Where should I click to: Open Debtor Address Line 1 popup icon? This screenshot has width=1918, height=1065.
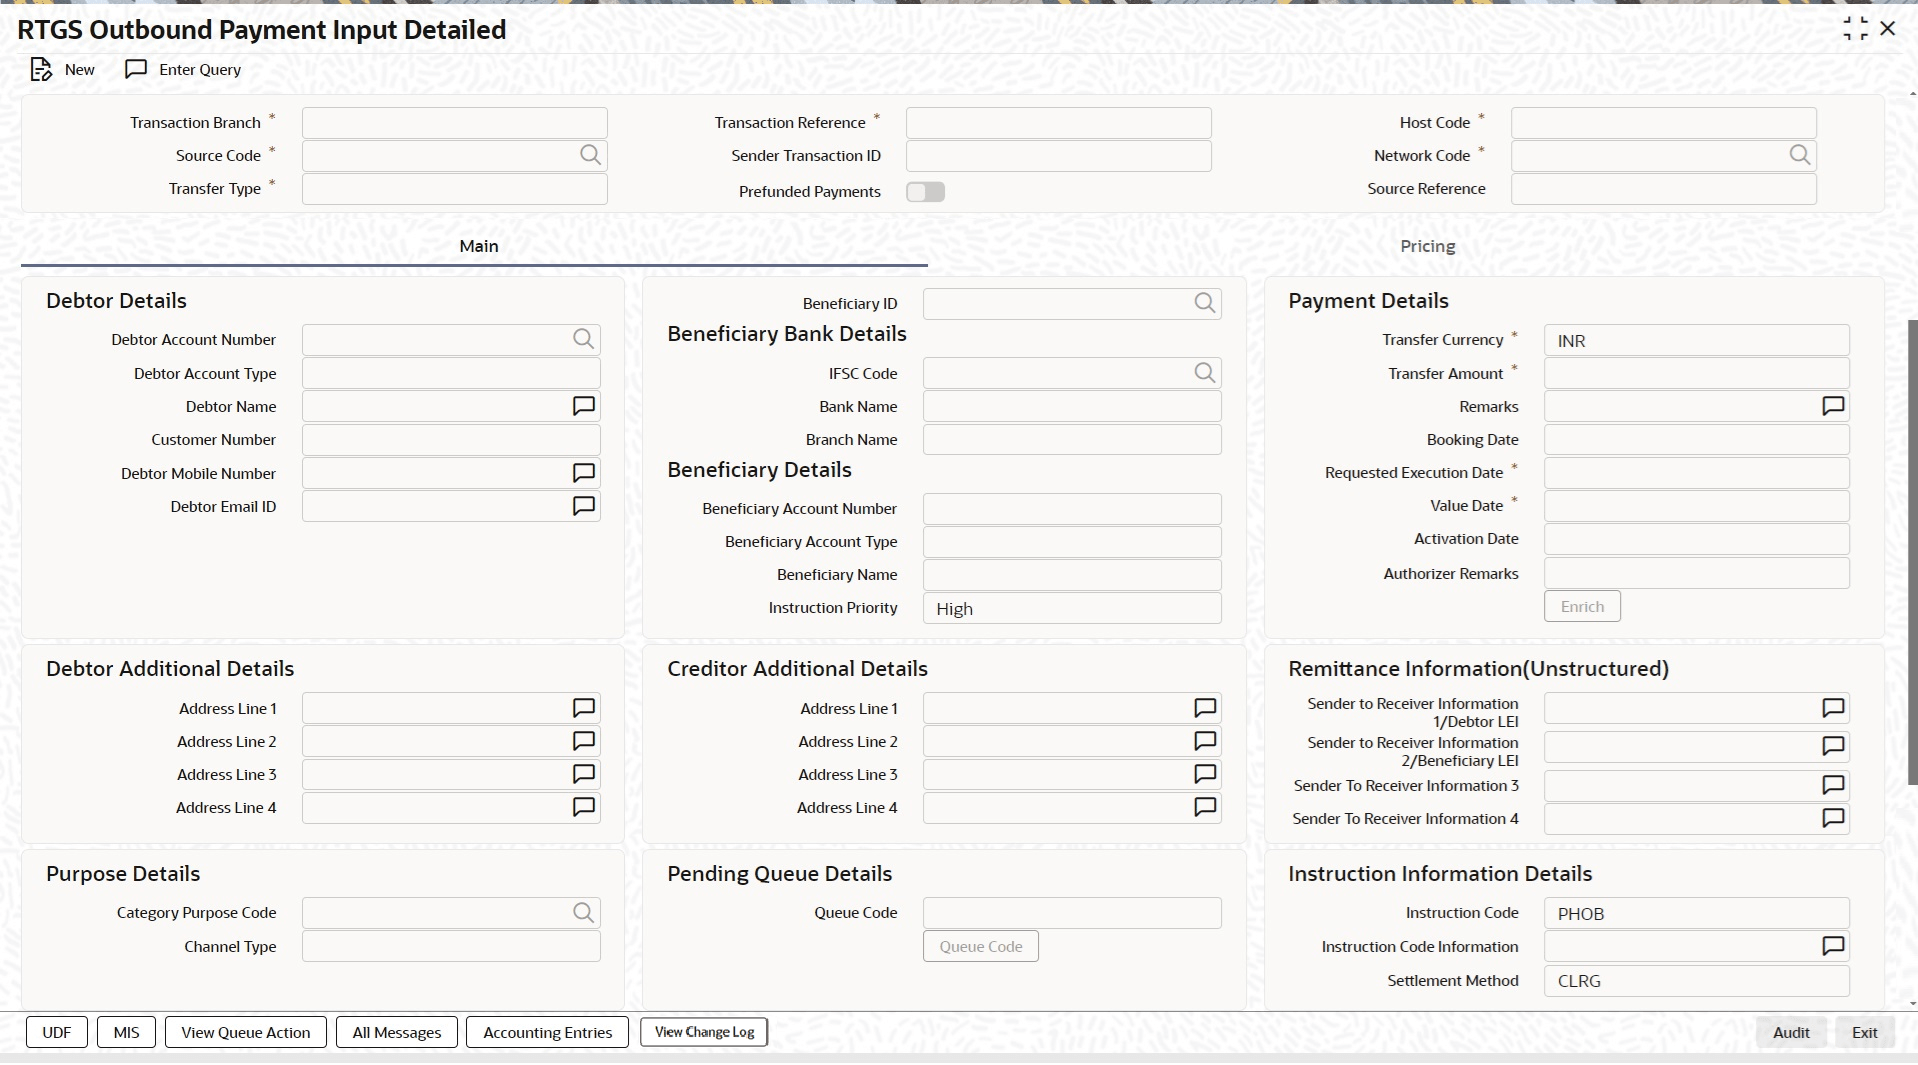coord(583,708)
